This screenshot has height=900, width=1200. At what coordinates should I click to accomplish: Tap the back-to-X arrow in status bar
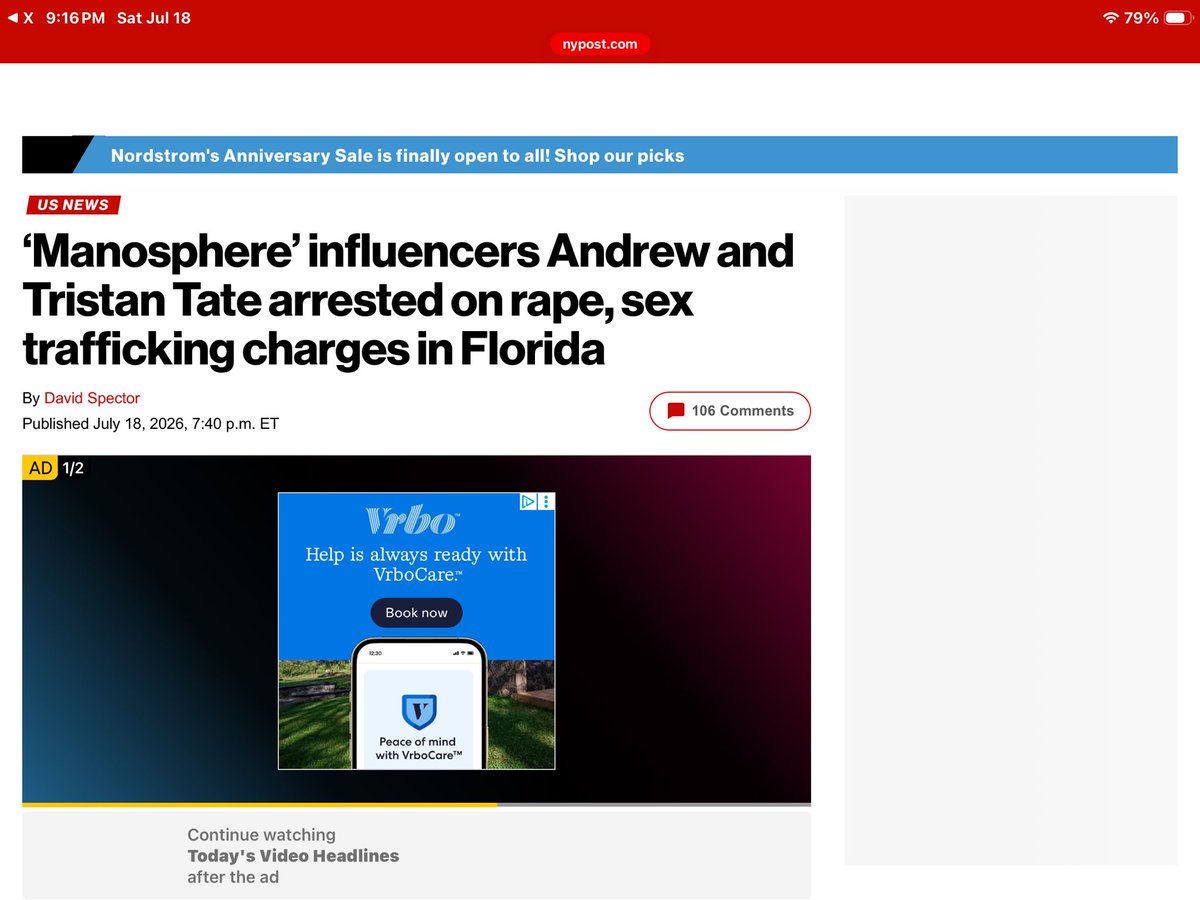[20, 18]
